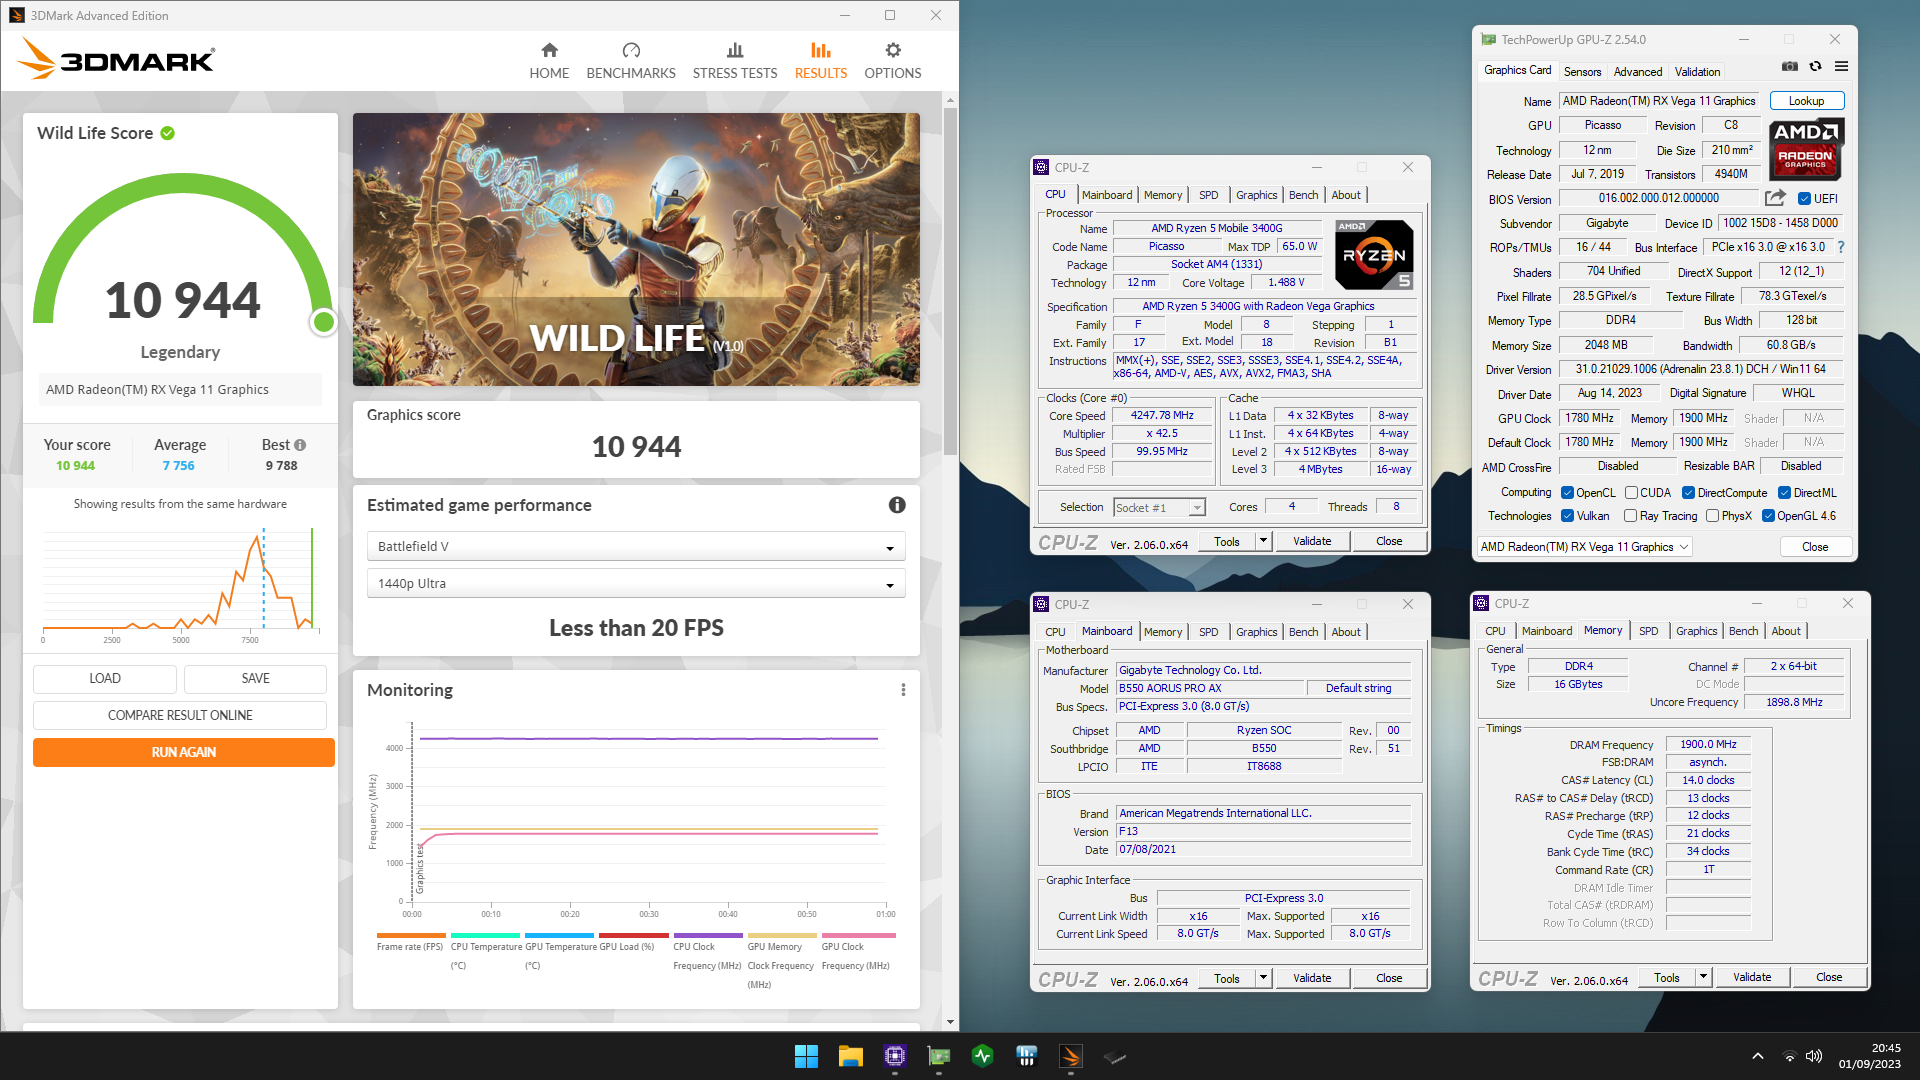Toggle the Ray Tracing checkbox

1630,516
